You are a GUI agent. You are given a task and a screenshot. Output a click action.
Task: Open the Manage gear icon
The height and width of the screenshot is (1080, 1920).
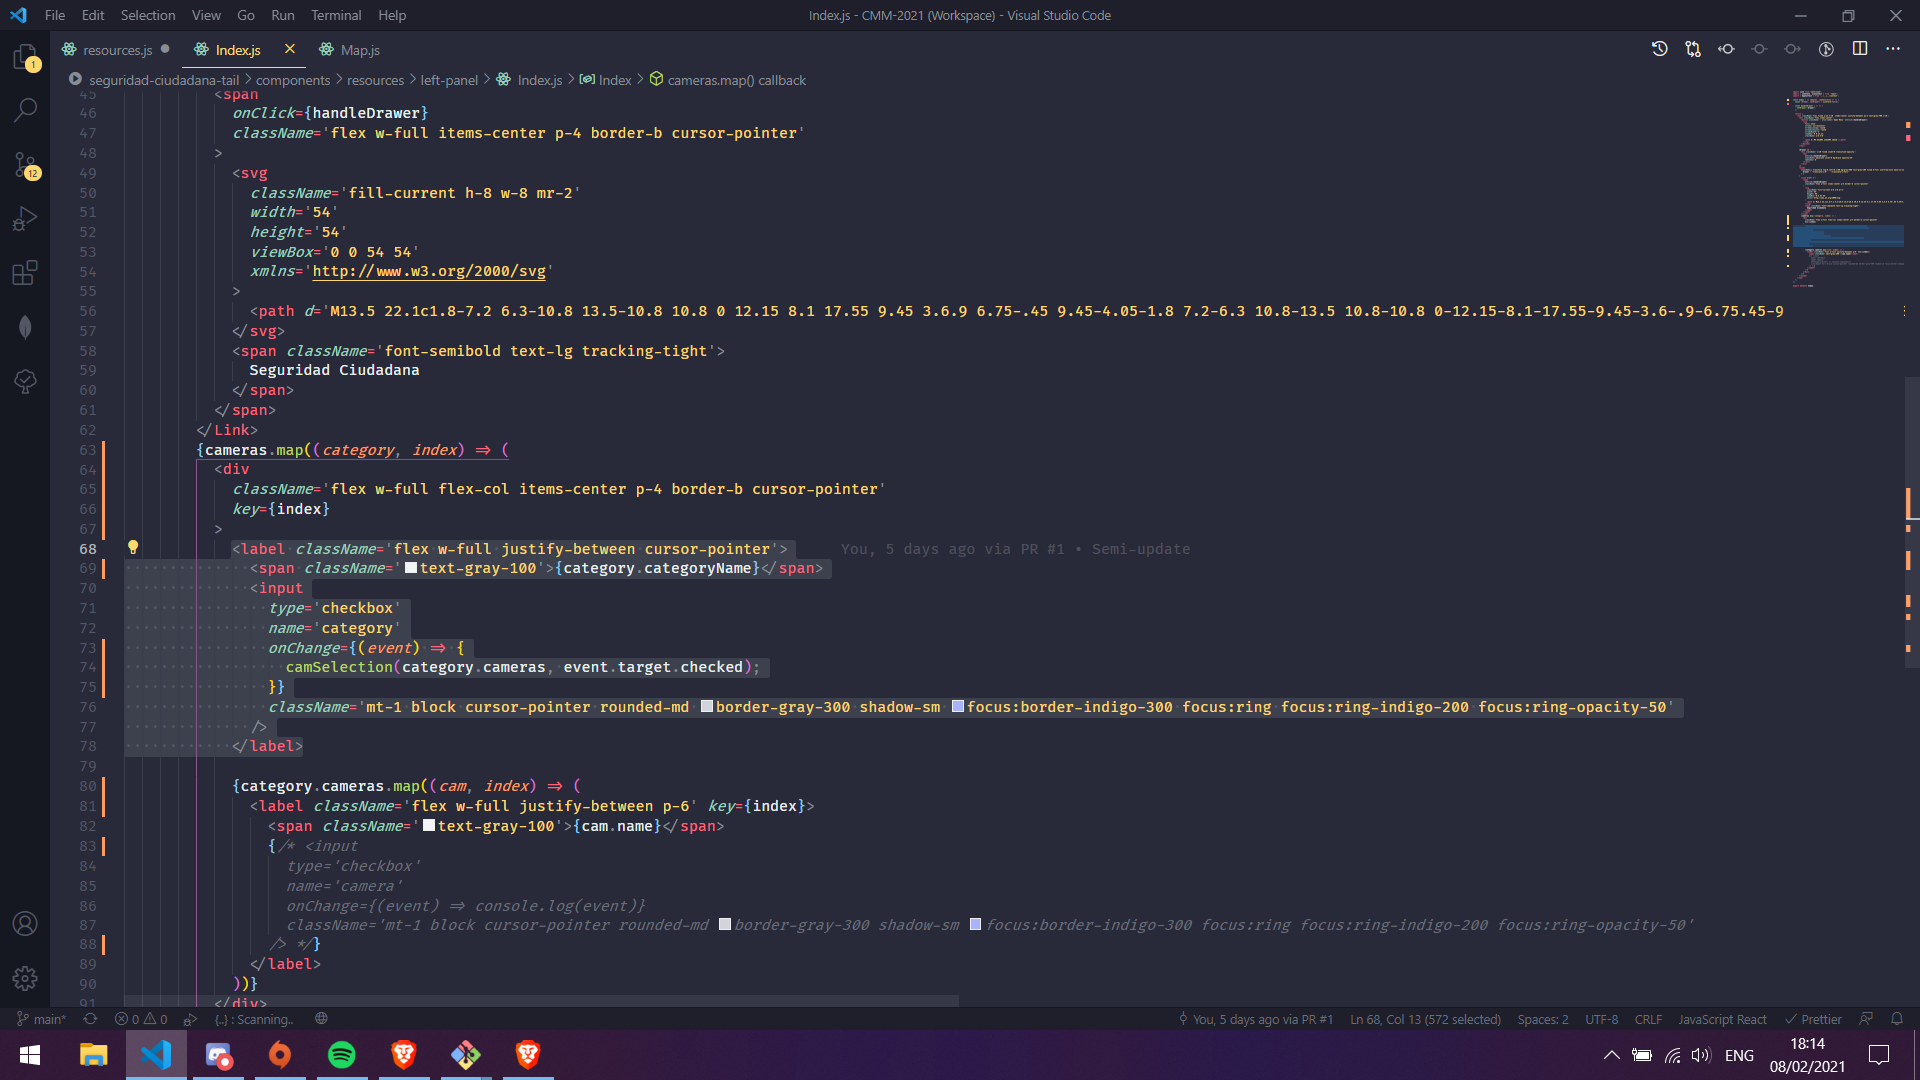(25, 978)
